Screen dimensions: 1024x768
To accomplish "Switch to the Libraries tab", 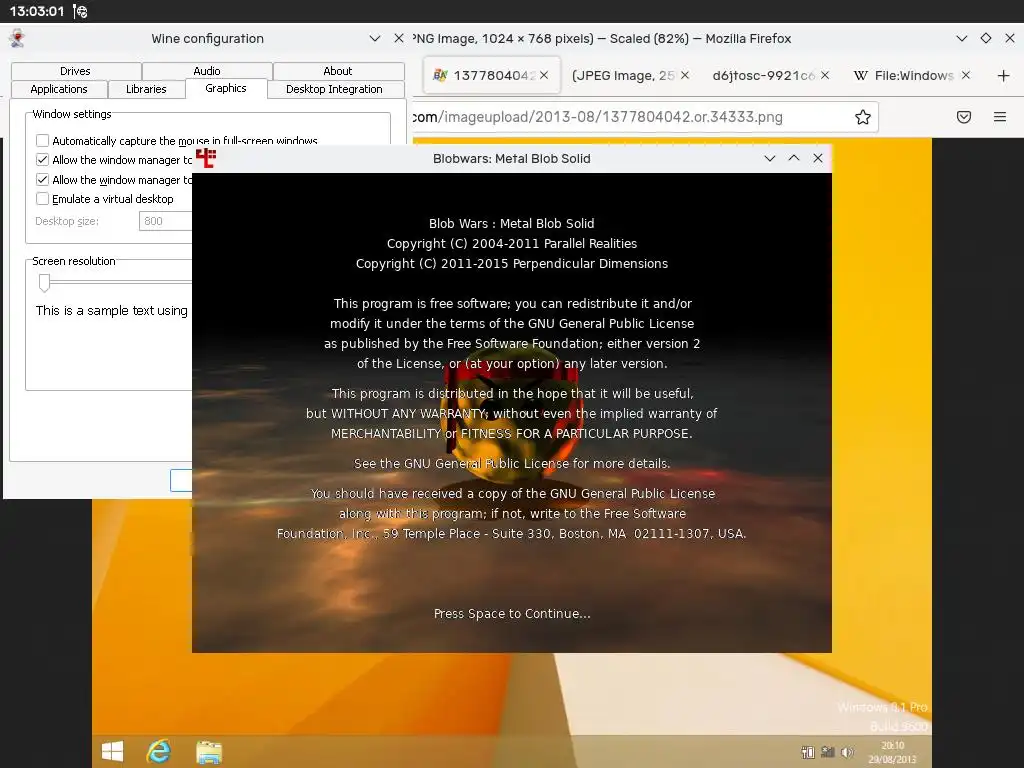I will point(146,89).
